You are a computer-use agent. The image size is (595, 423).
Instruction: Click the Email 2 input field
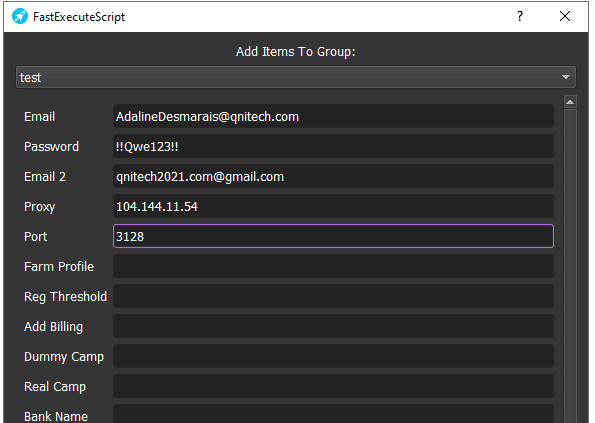click(333, 176)
